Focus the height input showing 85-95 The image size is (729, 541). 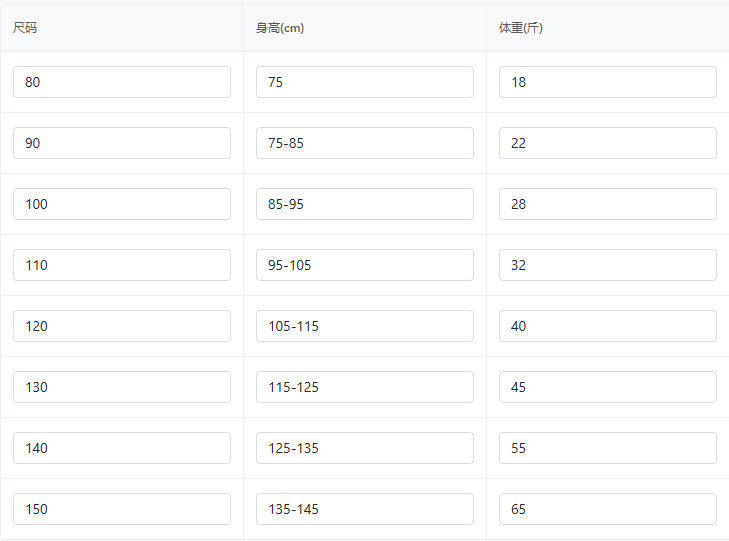(364, 204)
